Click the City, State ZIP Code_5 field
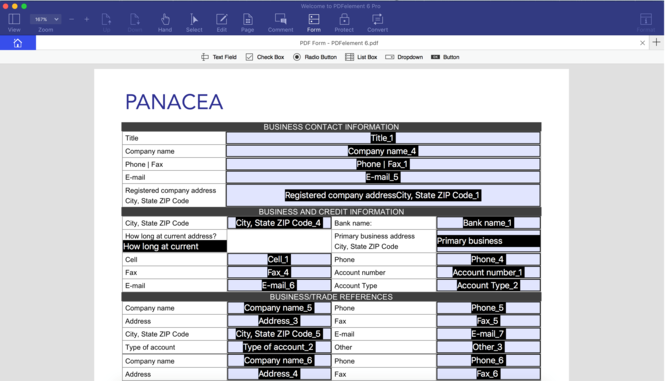Viewport: 665px width, 381px height. (x=279, y=334)
